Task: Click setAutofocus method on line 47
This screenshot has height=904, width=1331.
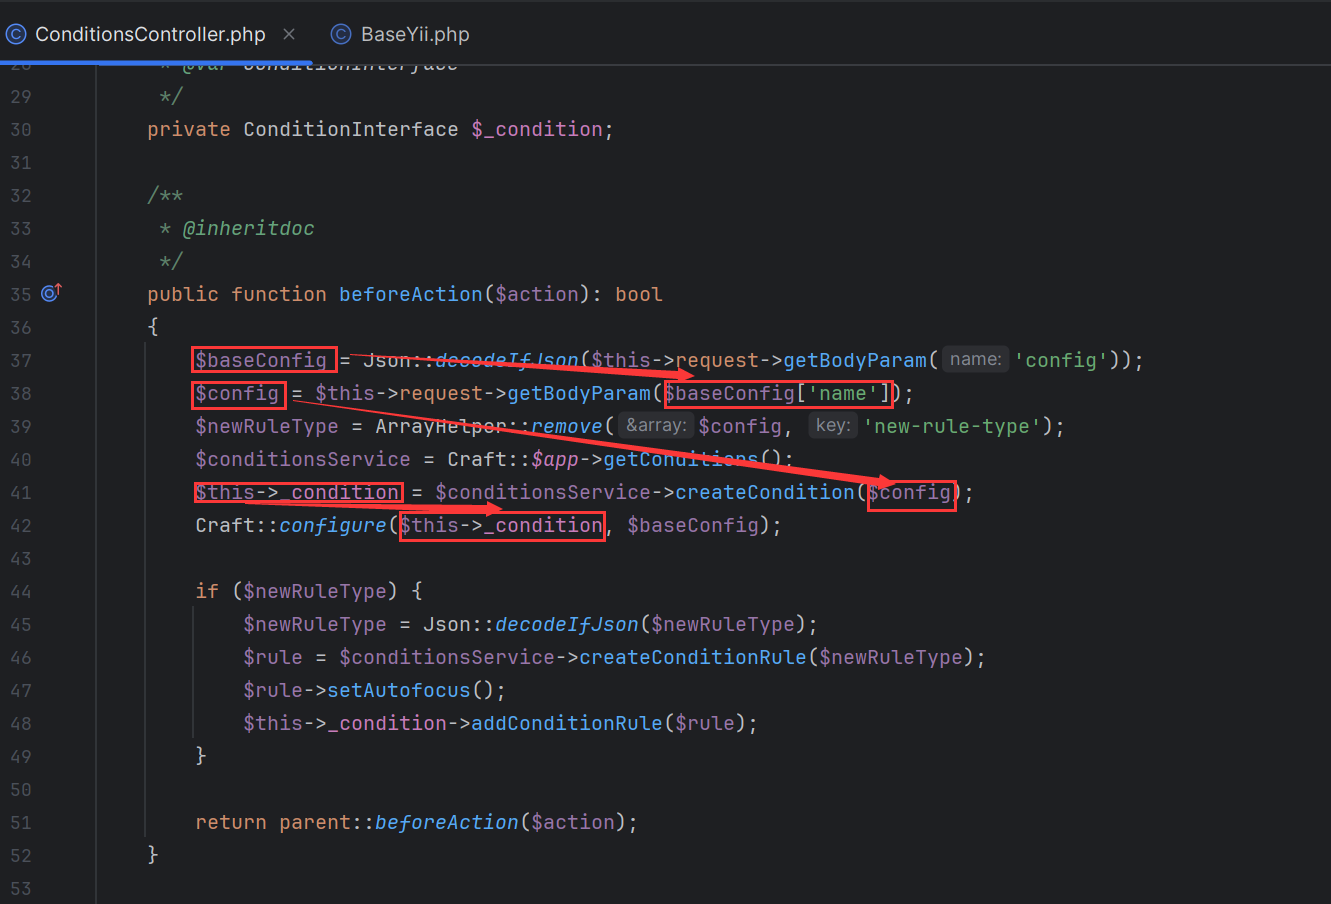Action: point(399,690)
